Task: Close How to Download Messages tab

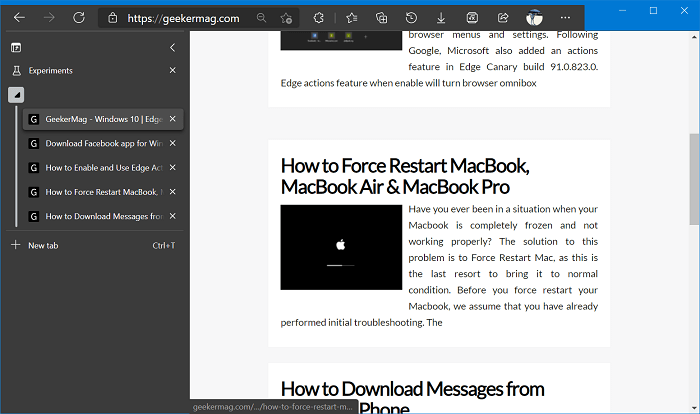Action: pos(173,216)
